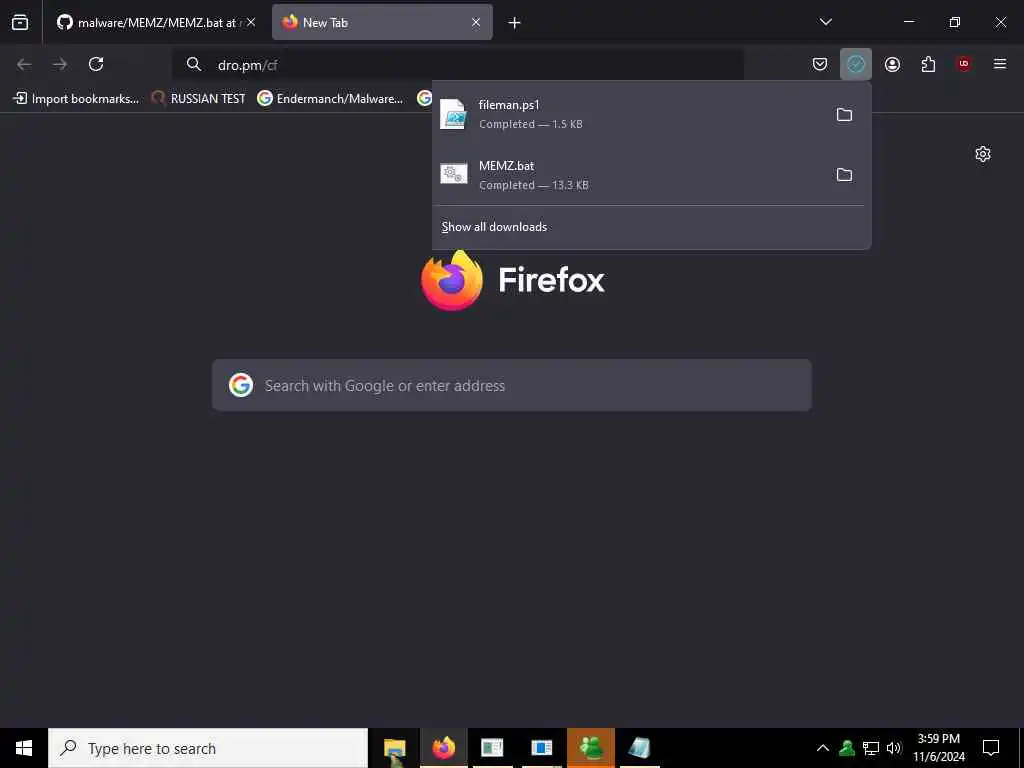Screen dimensions: 1024x768
Task: Go back one page
Action: [24, 64]
